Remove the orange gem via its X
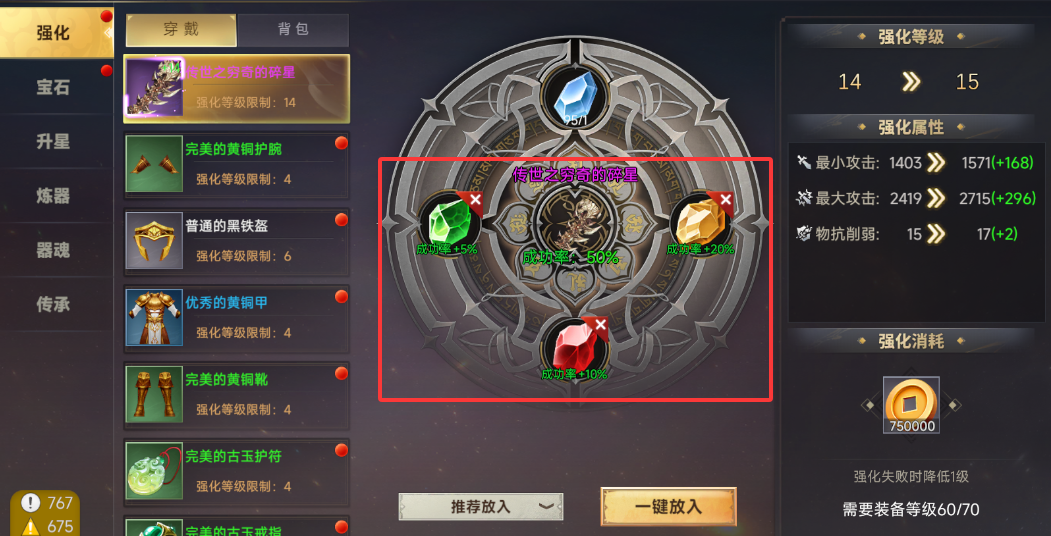 (x=725, y=200)
